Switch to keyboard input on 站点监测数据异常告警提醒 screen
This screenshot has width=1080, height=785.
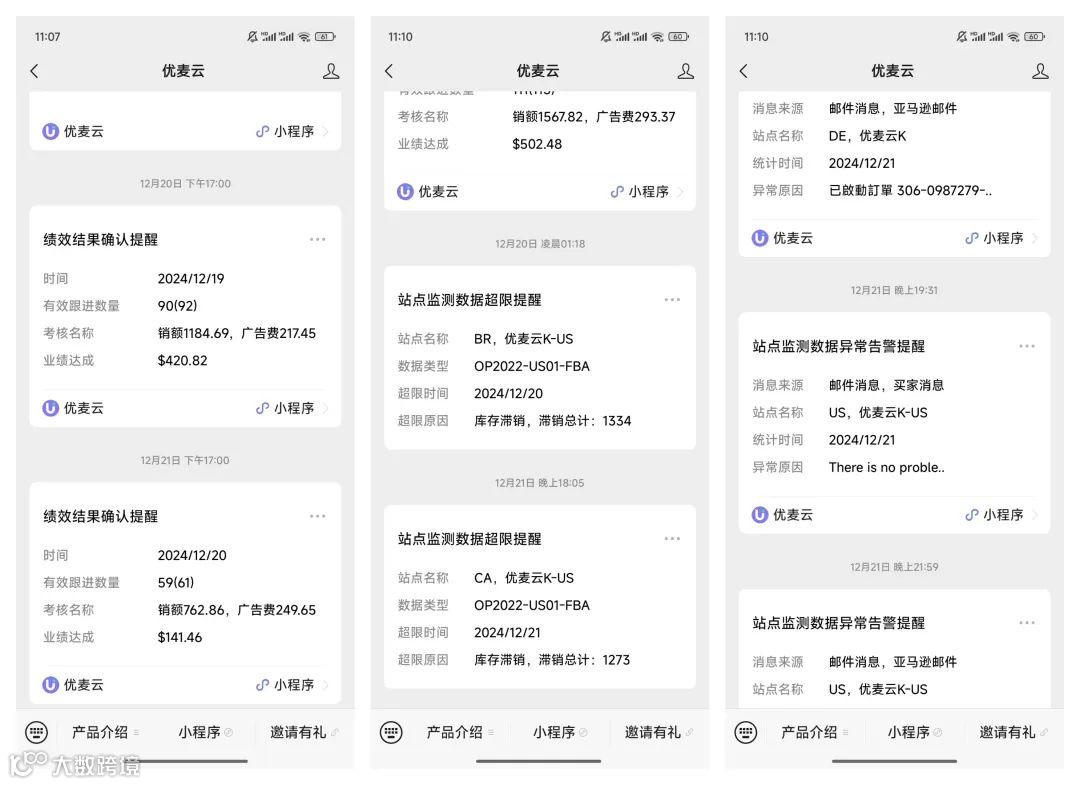pyautogui.click(x=746, y=732)
